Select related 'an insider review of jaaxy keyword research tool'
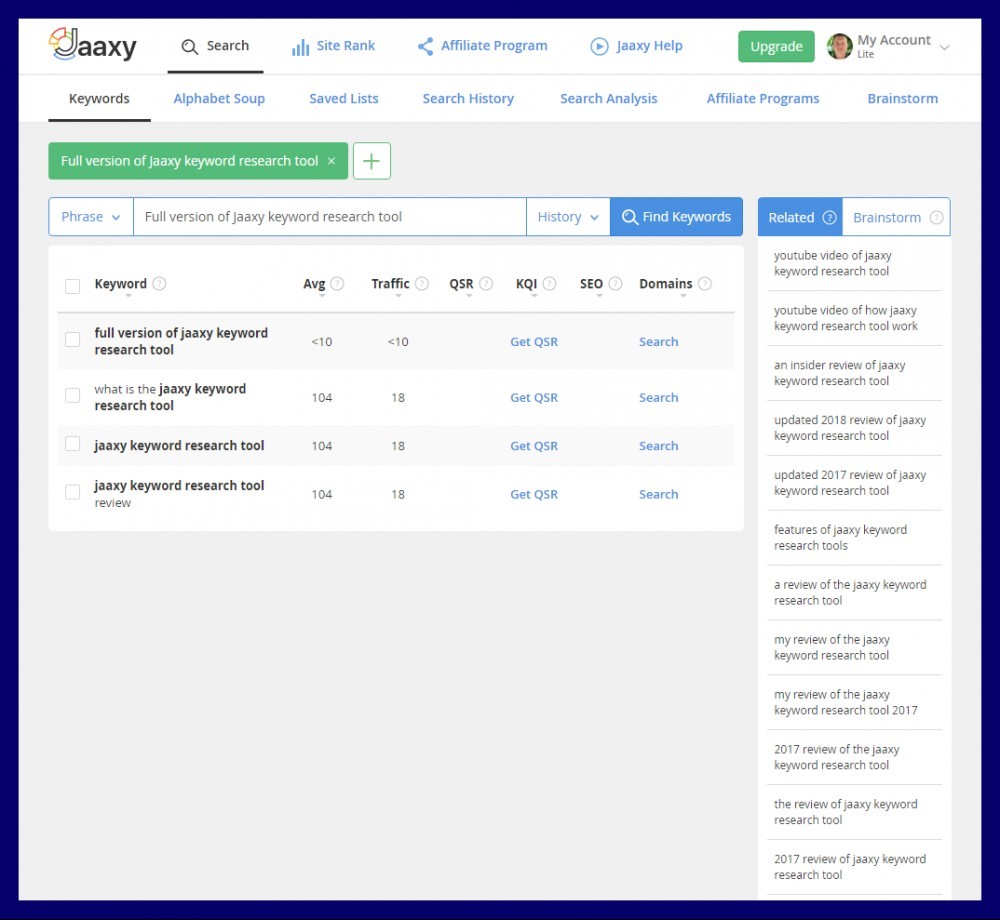Screen dimensions: 1000x920 (854, 373)
